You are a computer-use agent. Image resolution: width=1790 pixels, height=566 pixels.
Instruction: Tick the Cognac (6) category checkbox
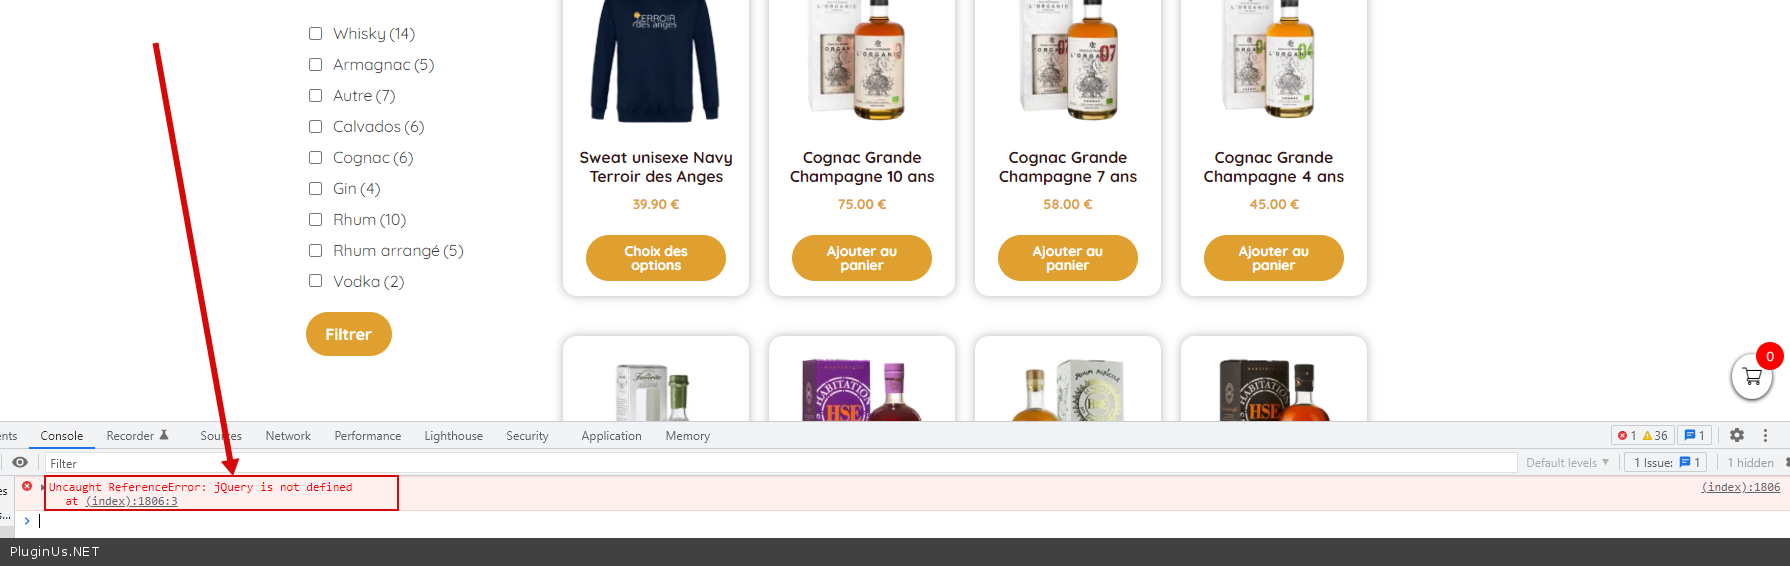[315, 157]
